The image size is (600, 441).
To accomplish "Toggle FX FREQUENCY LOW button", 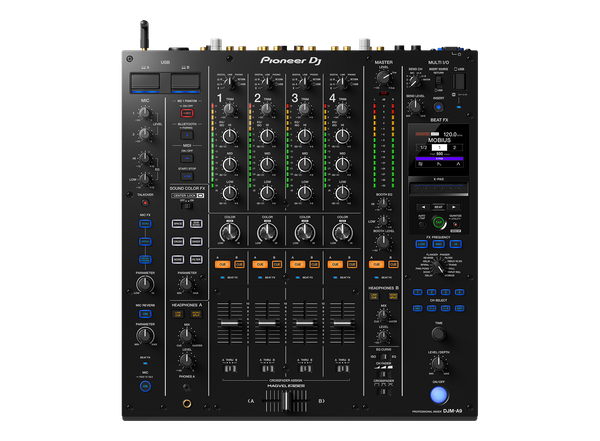I will pos(421,244).
